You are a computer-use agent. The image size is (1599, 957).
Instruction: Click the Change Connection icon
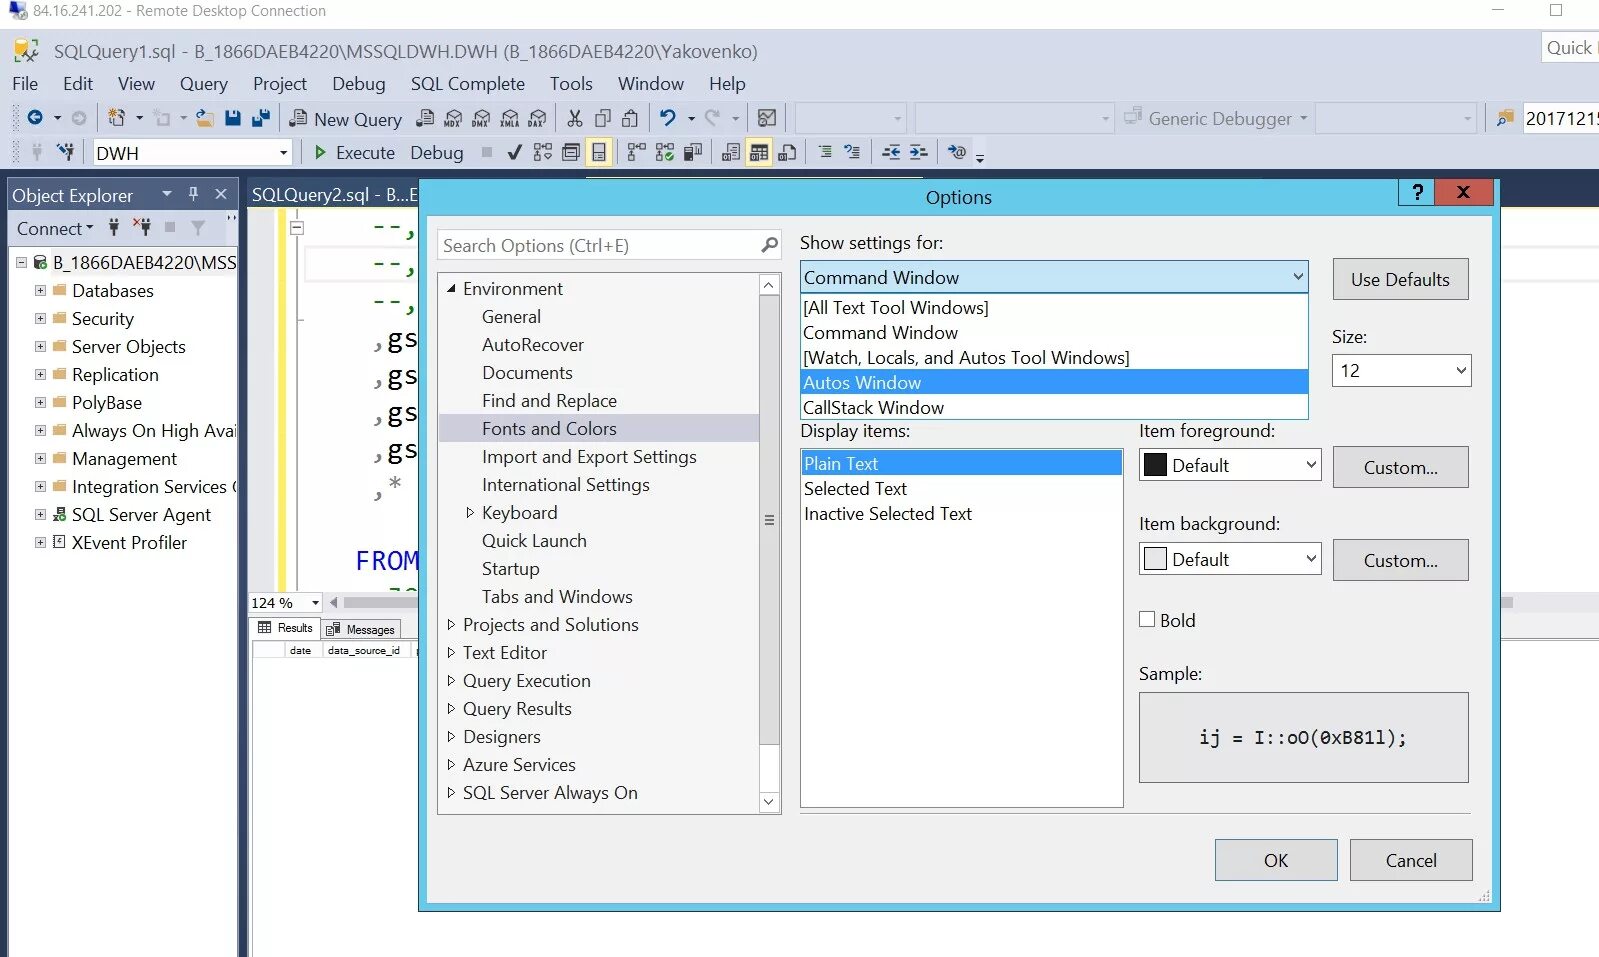(66, 152)
